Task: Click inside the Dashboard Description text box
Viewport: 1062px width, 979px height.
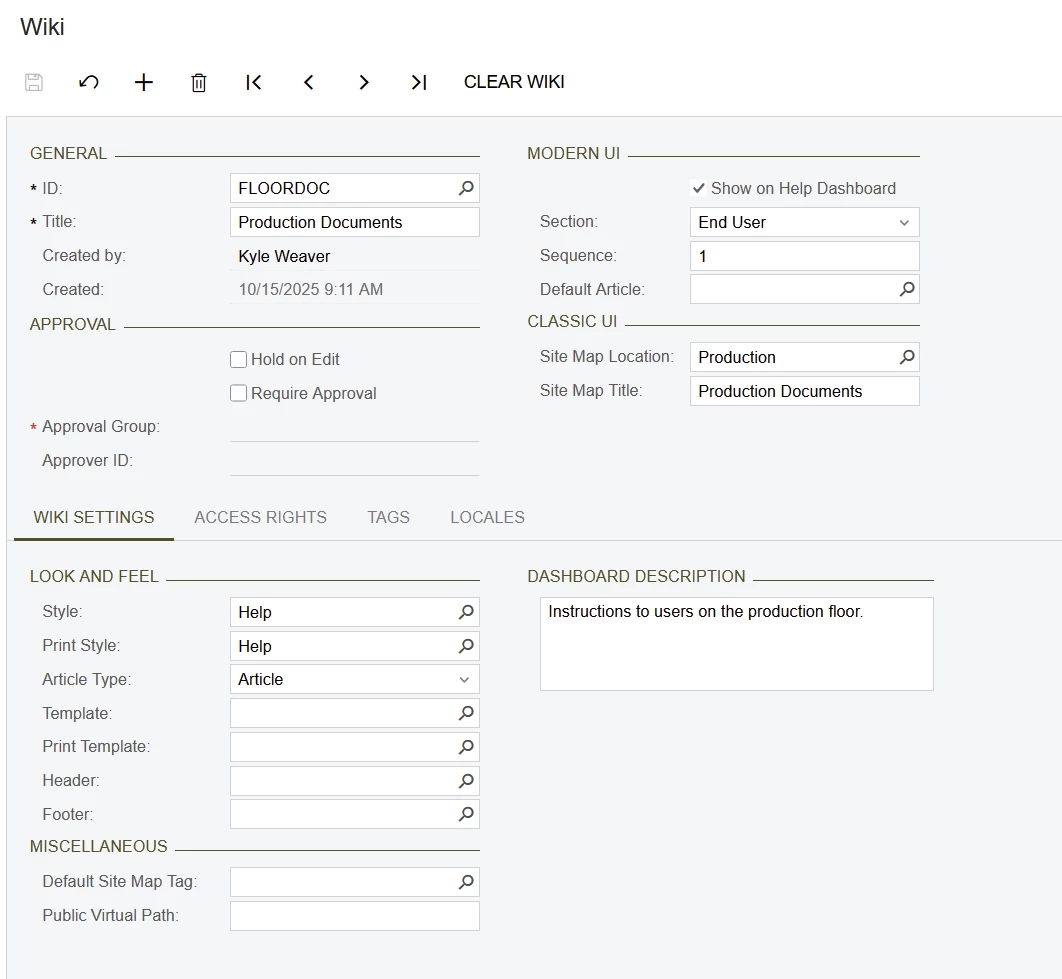Action: pos(737,644)
